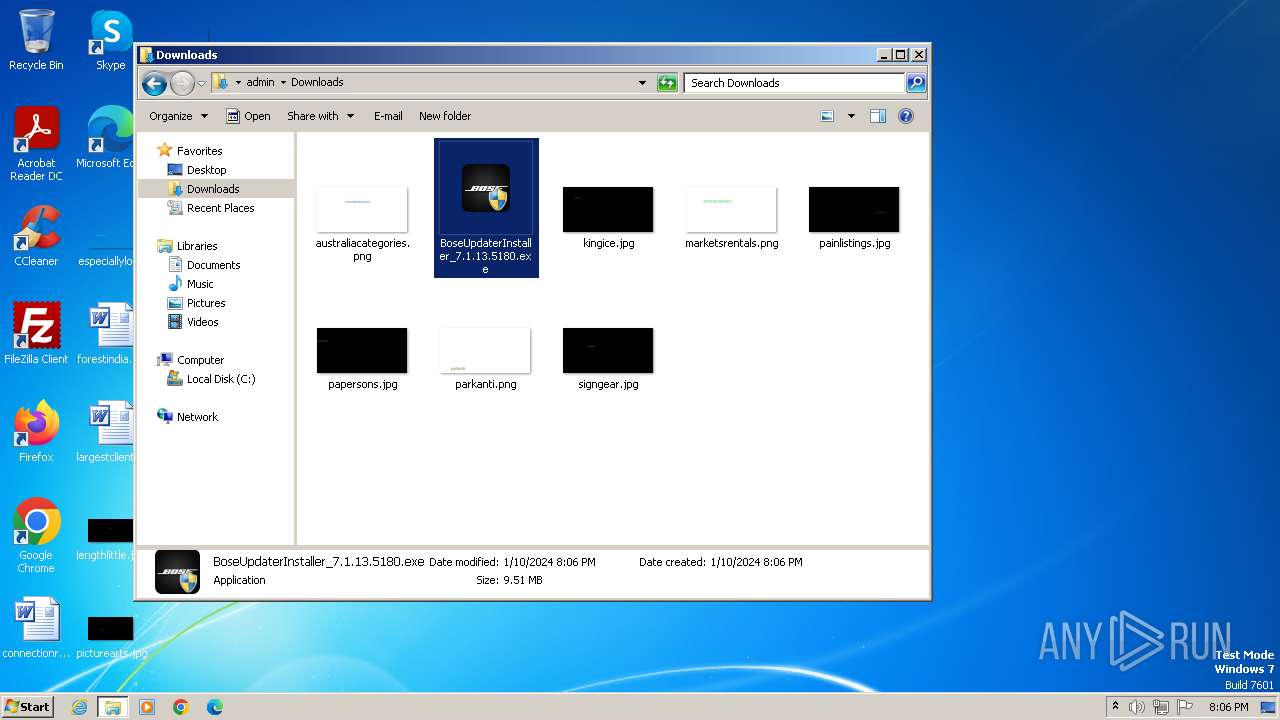Click the Action Center flag tray icon
The height and width of the screenshot is (720, 1280).
click(1185, 707)
